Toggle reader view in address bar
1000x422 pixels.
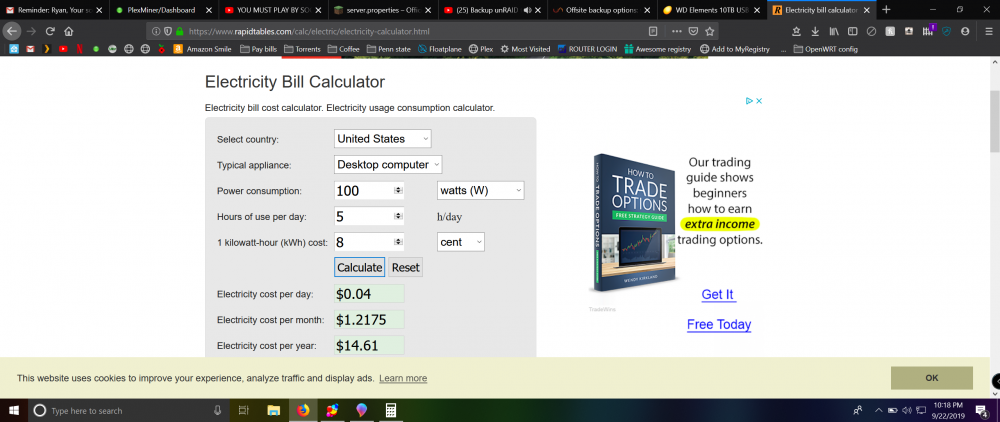coord(652,31)
